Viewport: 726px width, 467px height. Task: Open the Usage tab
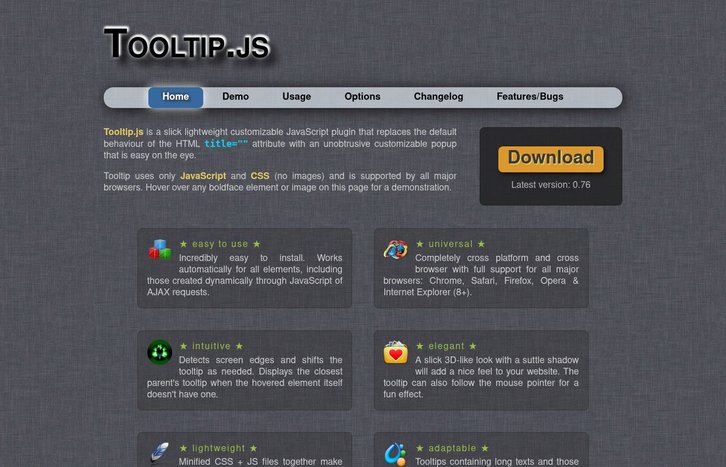coord(296,97)
